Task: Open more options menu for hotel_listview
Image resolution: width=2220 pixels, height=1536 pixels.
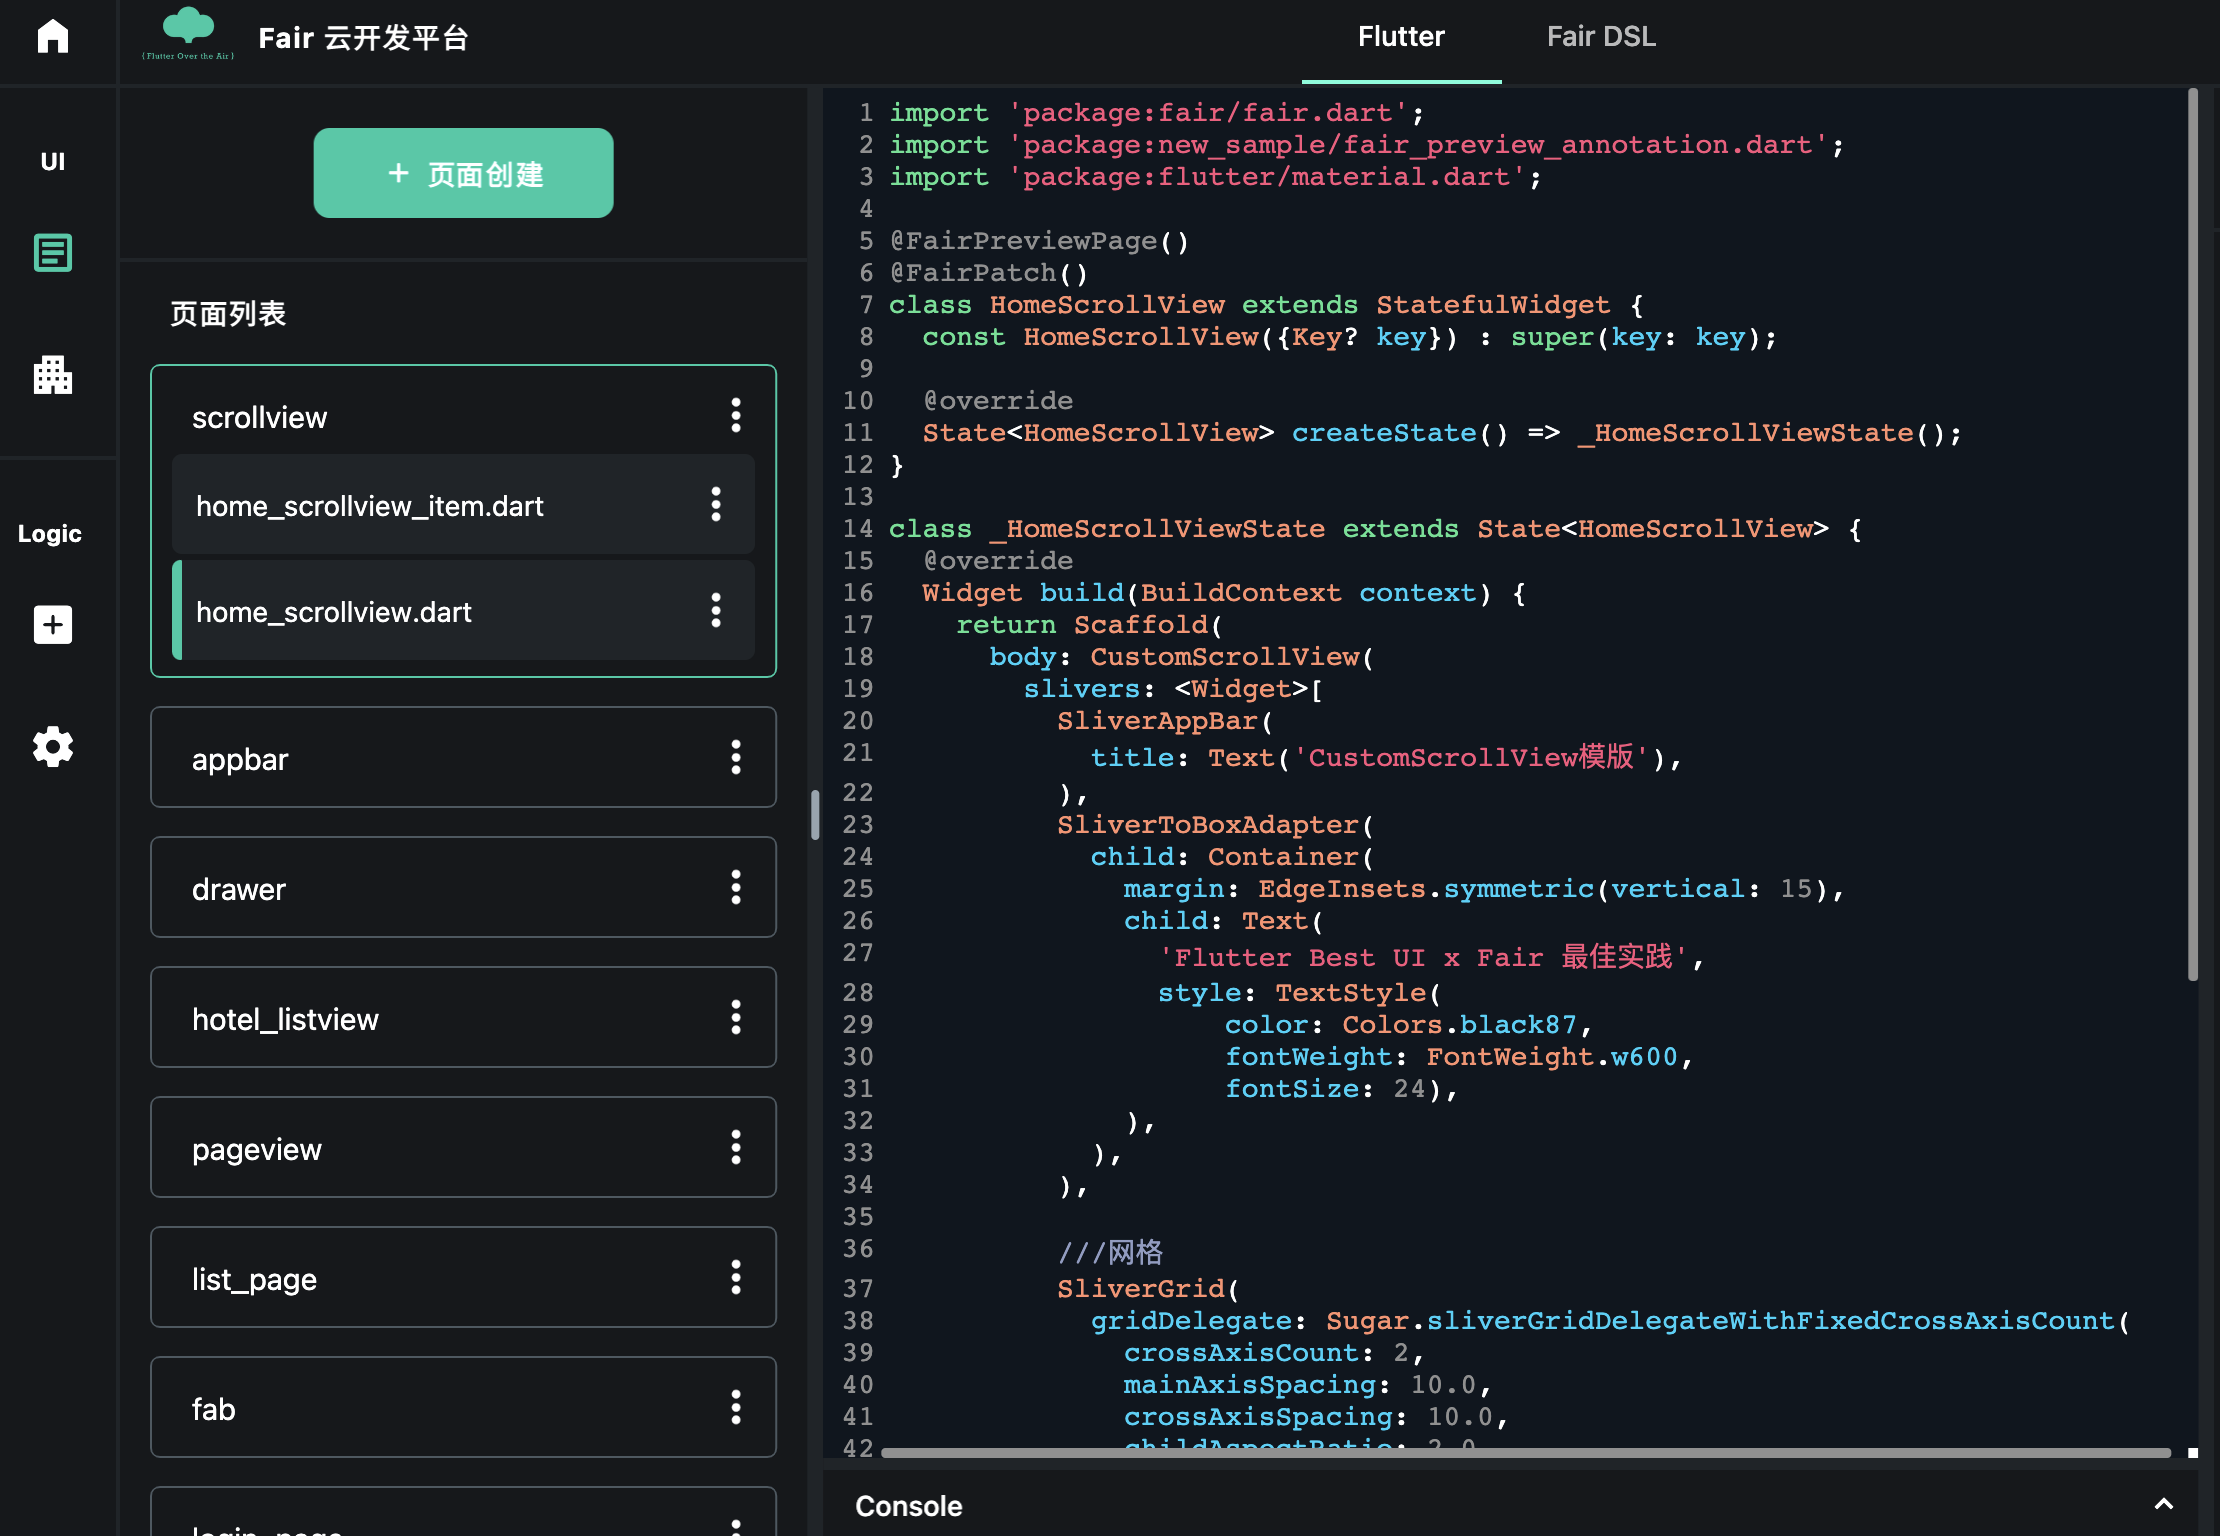Action: pos(736,1018)
